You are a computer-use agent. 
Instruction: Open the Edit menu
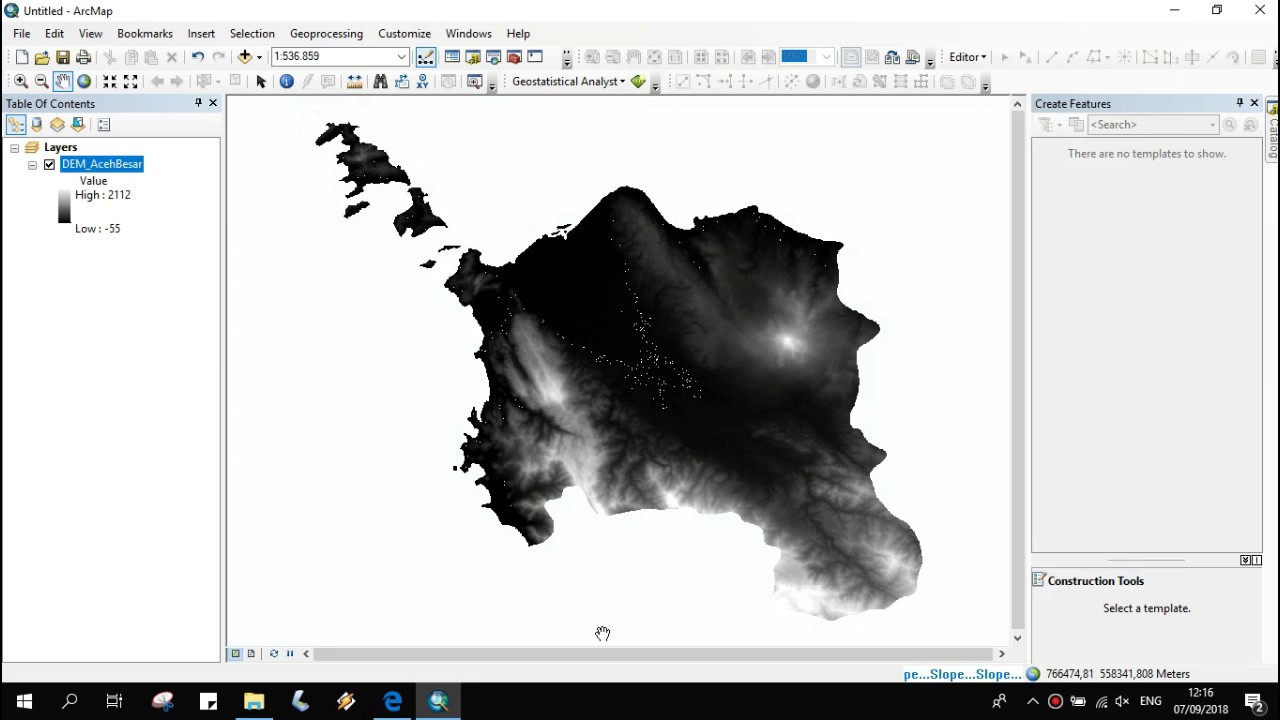pyautogui.click(x=54, y=34)
